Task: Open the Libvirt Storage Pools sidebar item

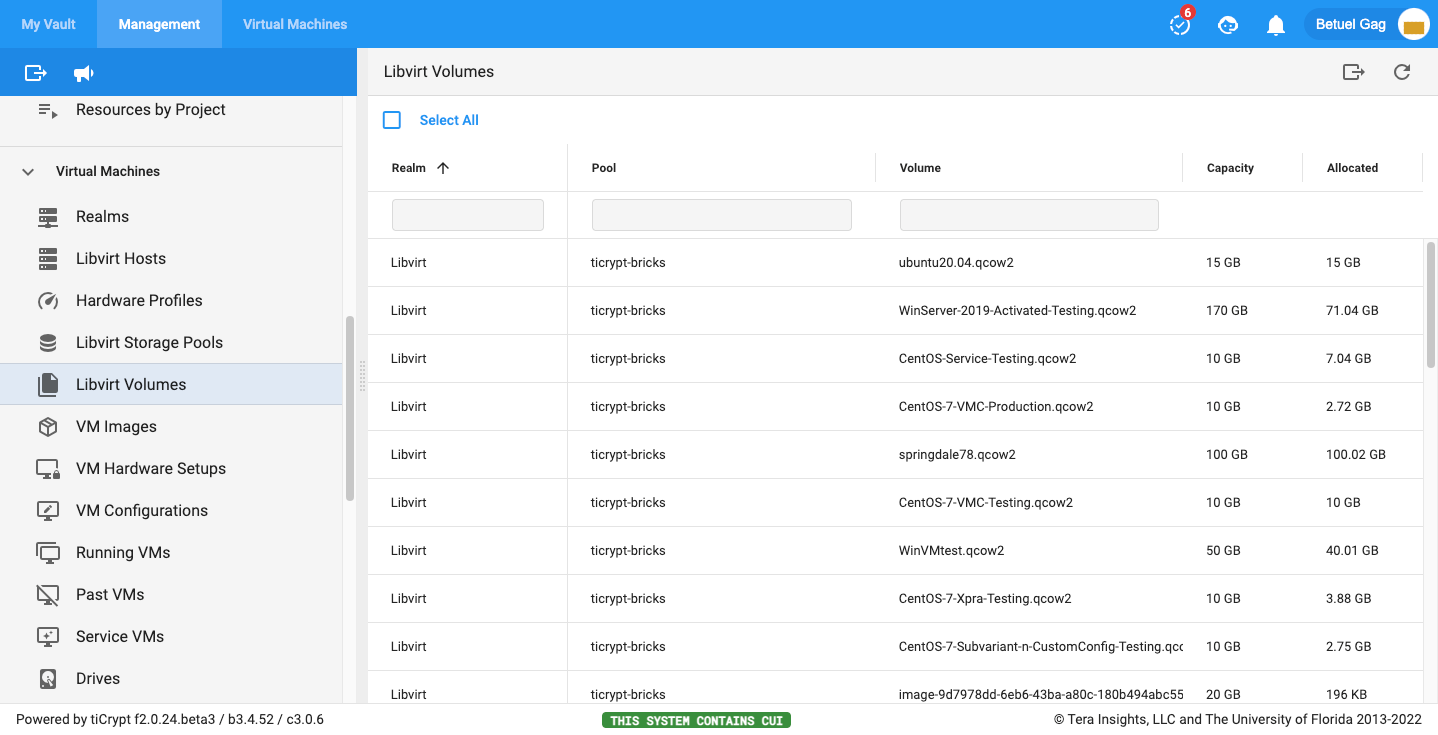Action: pyautogui.click(x=149, y=342)
